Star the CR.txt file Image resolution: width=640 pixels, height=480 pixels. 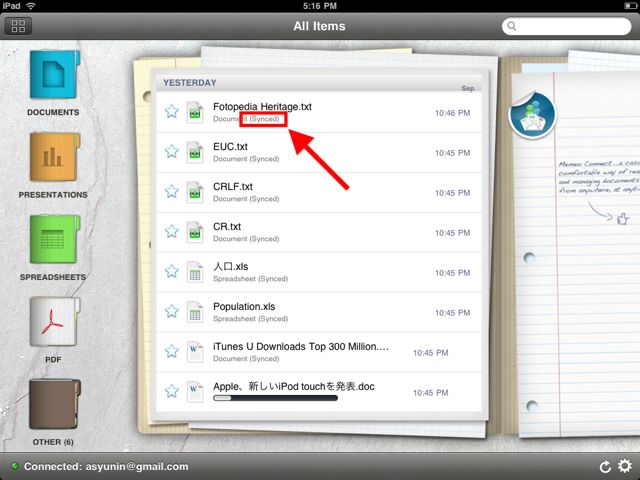172,231
